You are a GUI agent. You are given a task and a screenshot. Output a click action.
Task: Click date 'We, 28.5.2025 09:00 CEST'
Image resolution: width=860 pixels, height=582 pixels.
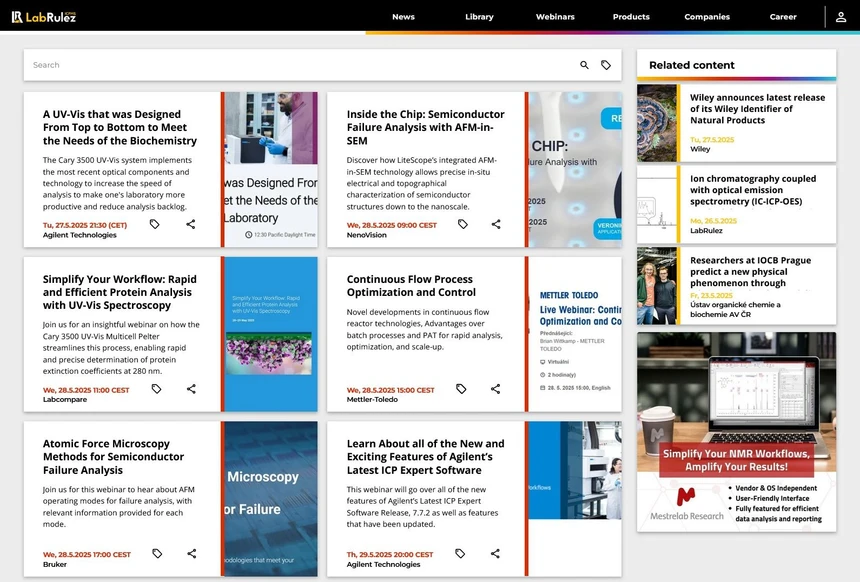point(392,225)
